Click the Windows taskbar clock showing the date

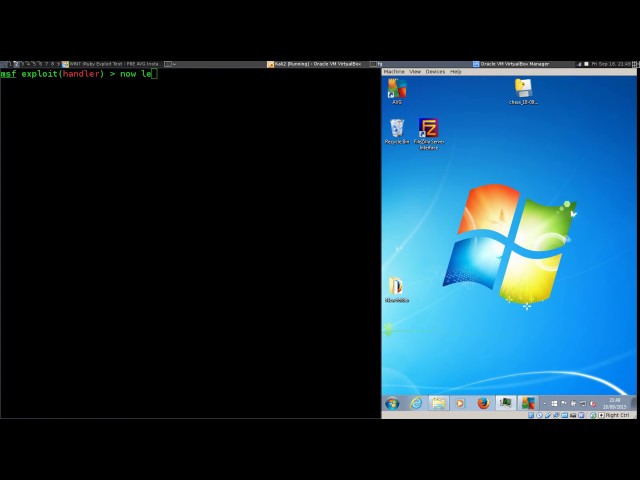614,404
